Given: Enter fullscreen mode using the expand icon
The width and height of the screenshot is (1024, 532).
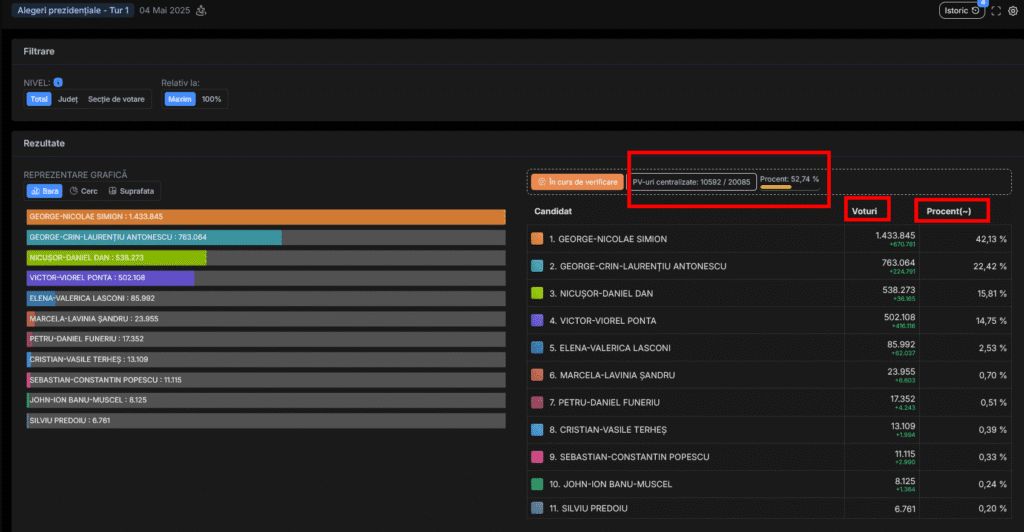Looking at the screenshot, I should click(996, 11).
